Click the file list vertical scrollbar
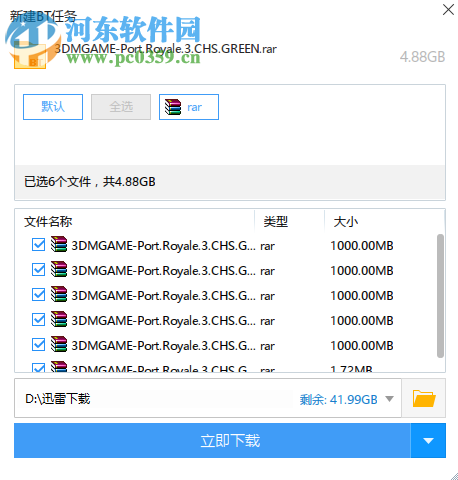The image size is (458, 480). click(440, 296)
